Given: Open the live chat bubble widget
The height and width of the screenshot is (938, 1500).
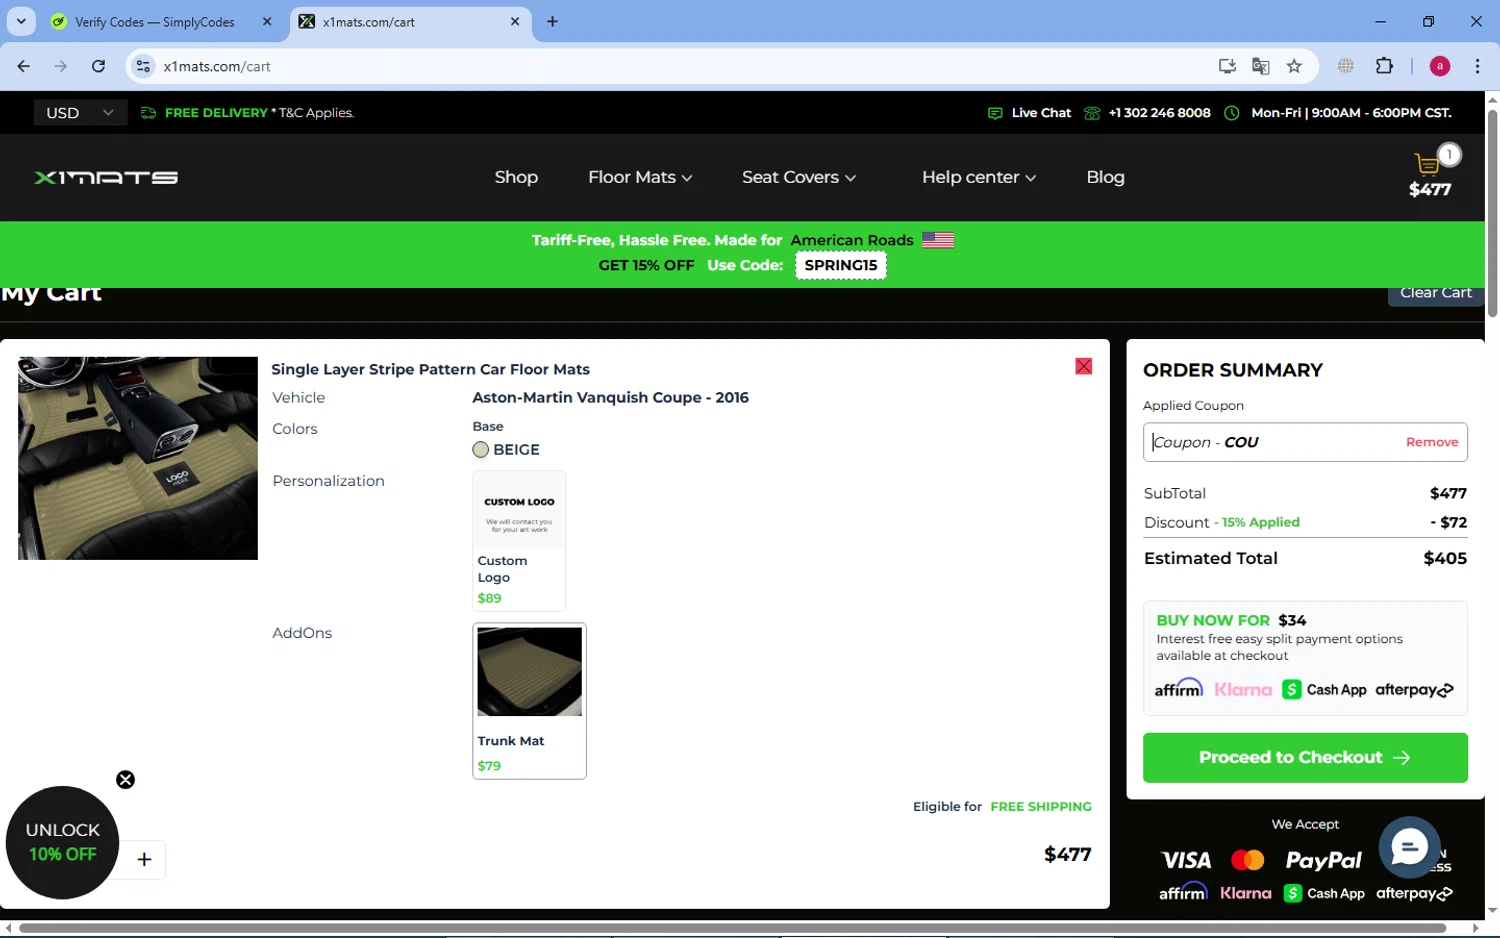Looking at the screenshot, I should [x=1409, y=847].
